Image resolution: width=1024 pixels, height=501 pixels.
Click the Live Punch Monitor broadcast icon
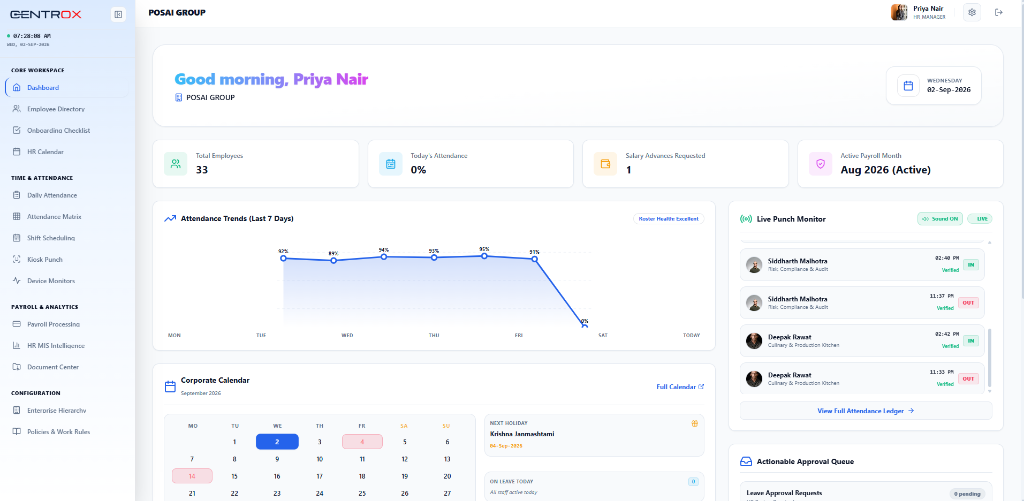point(745,219)
